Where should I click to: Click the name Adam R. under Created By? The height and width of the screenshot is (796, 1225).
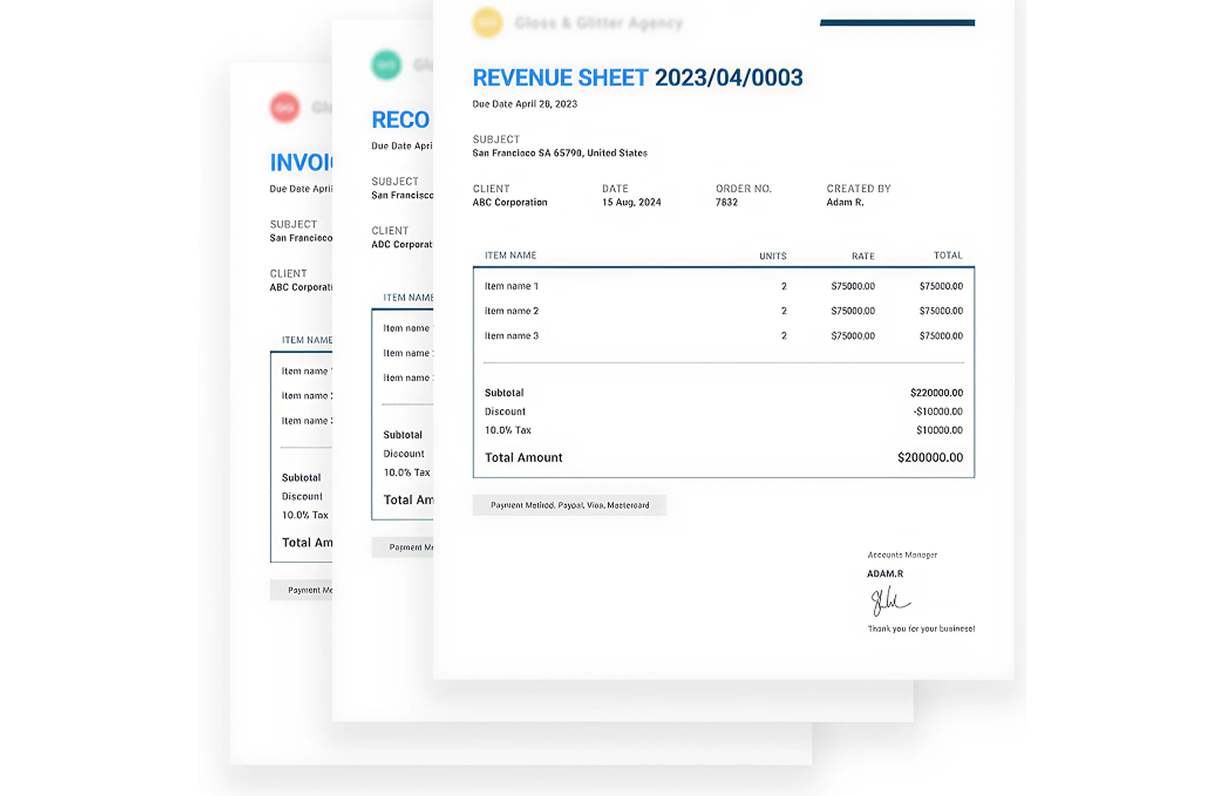point(845,202)
